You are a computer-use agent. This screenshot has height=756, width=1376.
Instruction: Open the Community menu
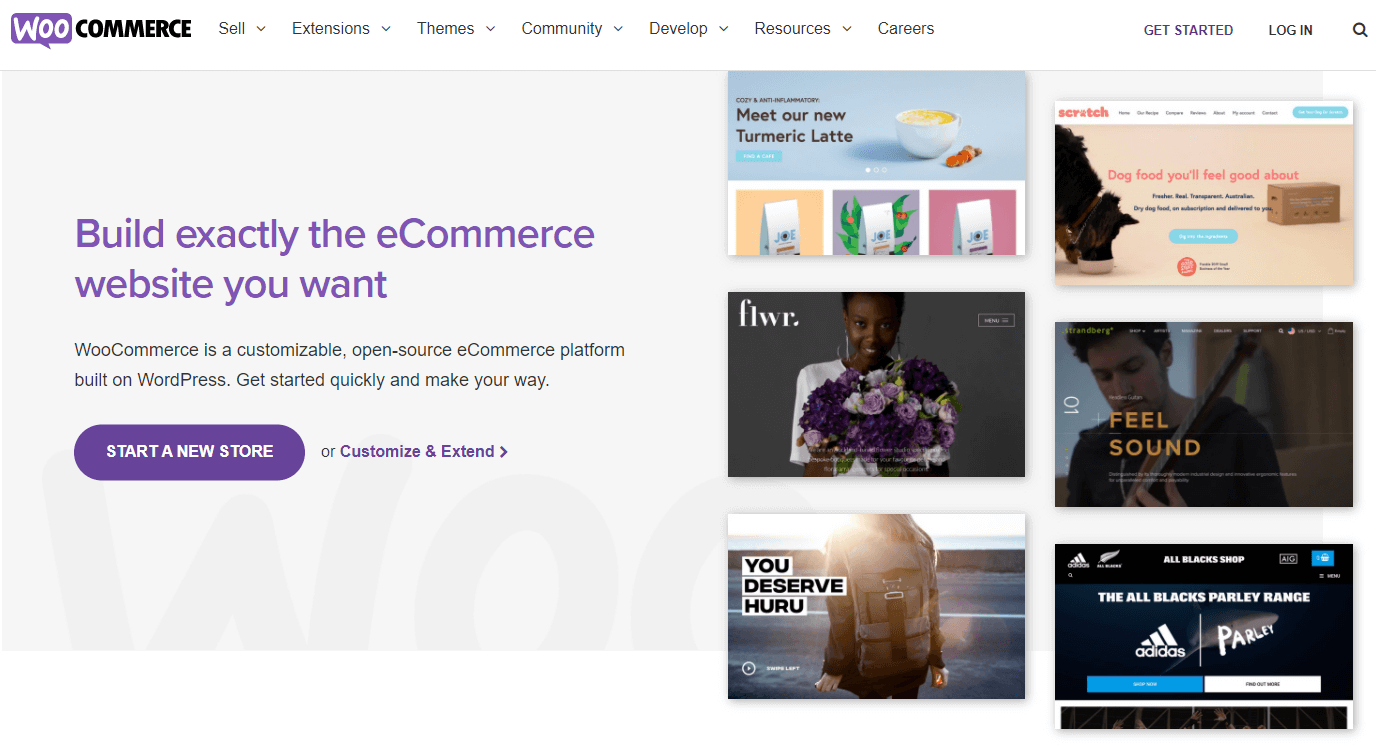pyautogui.click(x=562, y=28)
